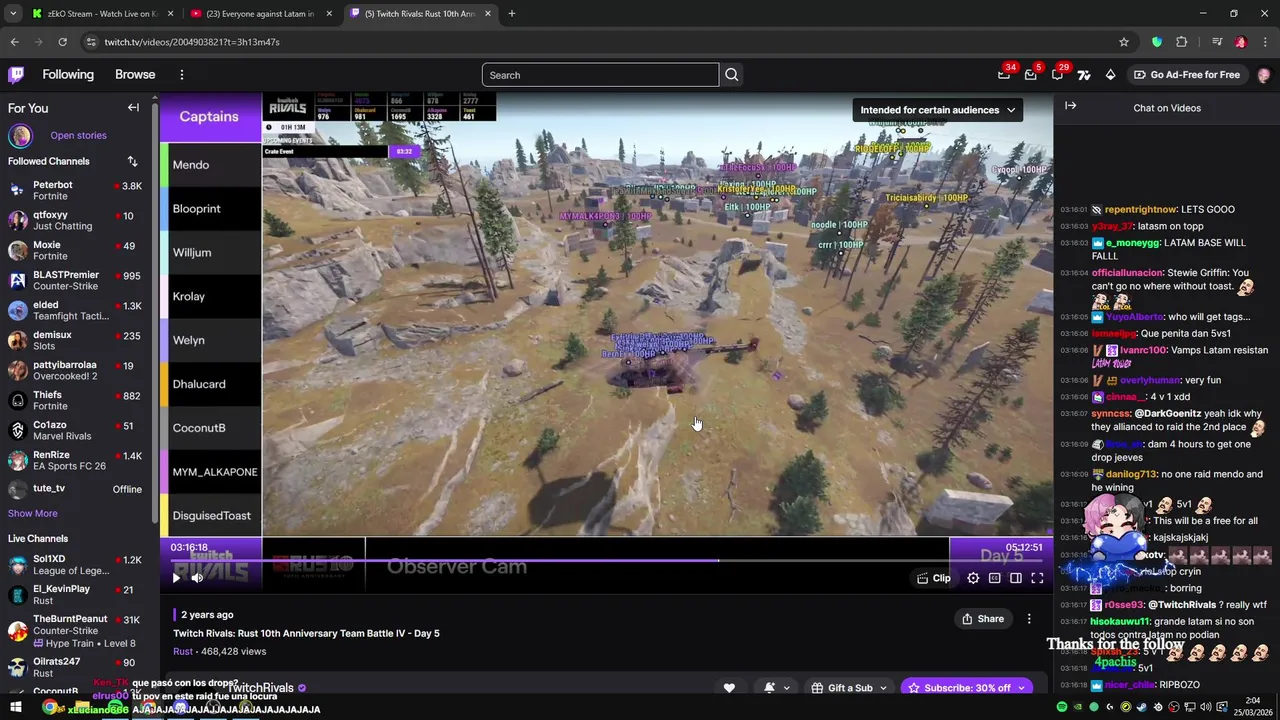Open qtfoxyy Just Chatting channel
1280x720 pixels.
click(x=79, y=221)
